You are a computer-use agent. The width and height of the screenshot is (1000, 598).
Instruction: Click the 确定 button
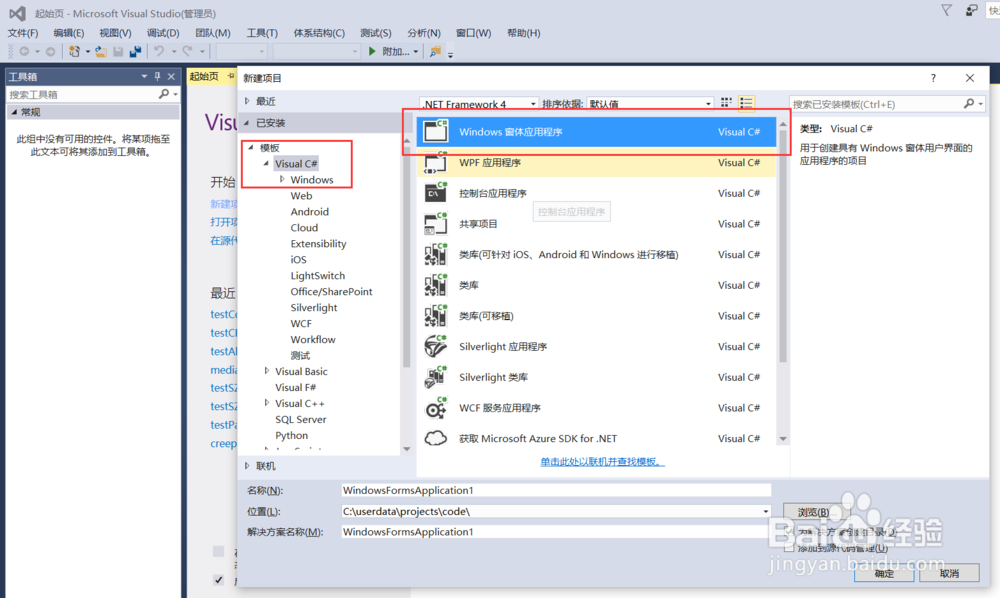click(x=884, y=573)
